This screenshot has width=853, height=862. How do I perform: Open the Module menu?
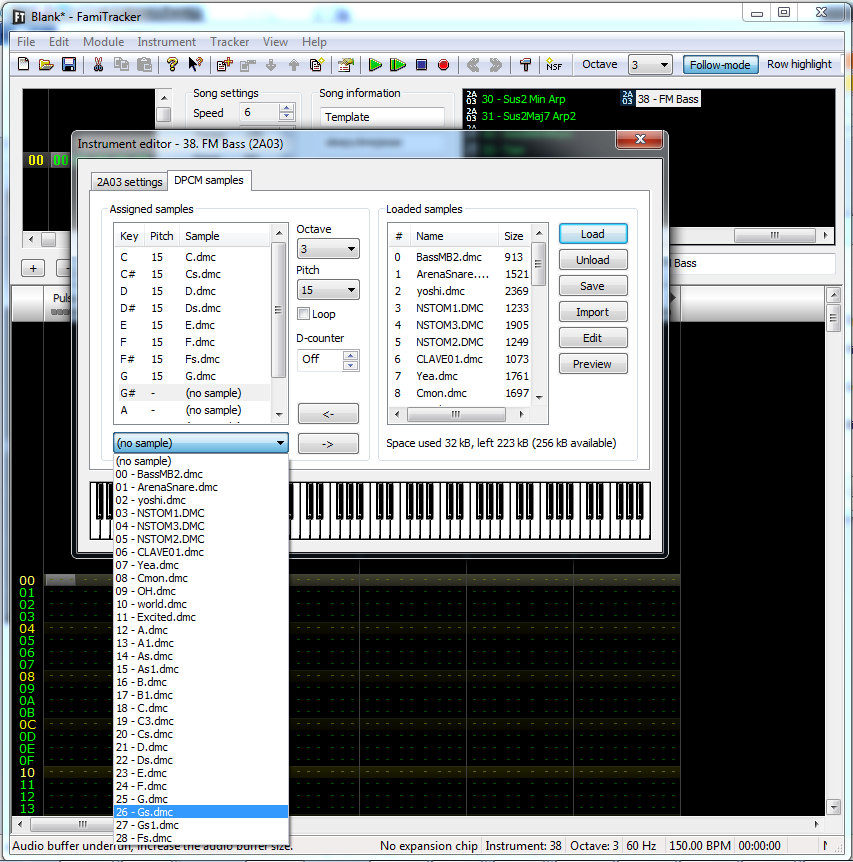(103, 42)
